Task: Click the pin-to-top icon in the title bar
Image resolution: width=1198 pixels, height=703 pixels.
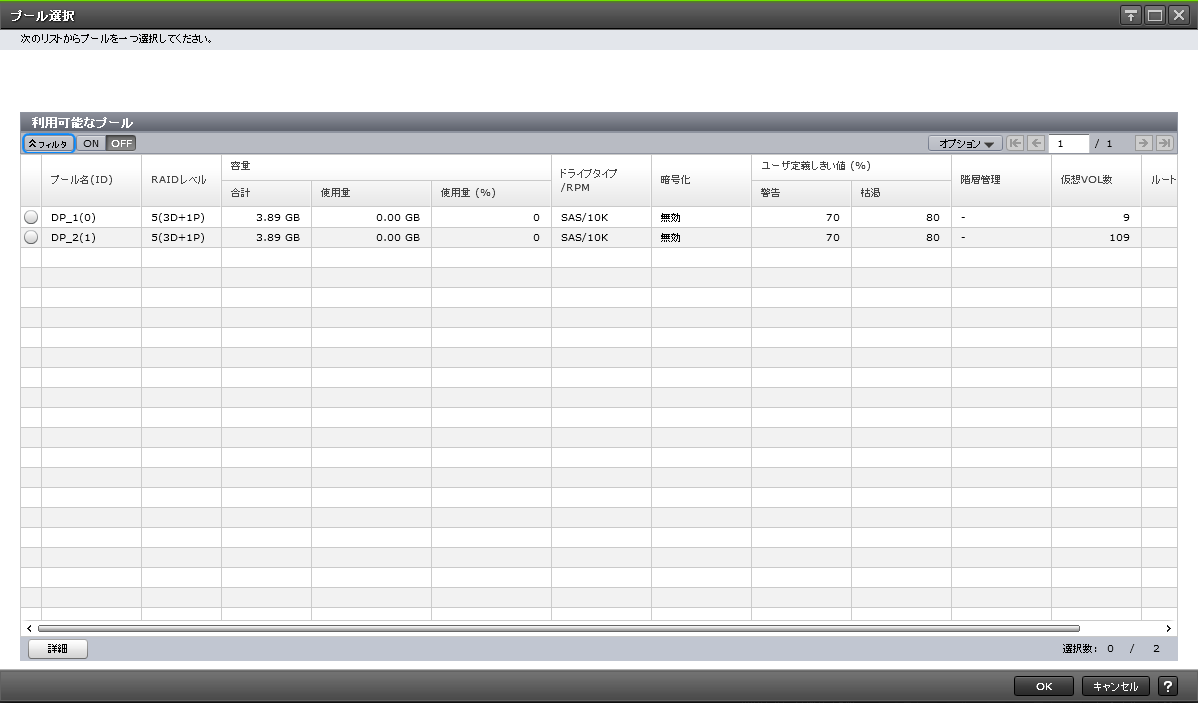Action: [1131, 15]
